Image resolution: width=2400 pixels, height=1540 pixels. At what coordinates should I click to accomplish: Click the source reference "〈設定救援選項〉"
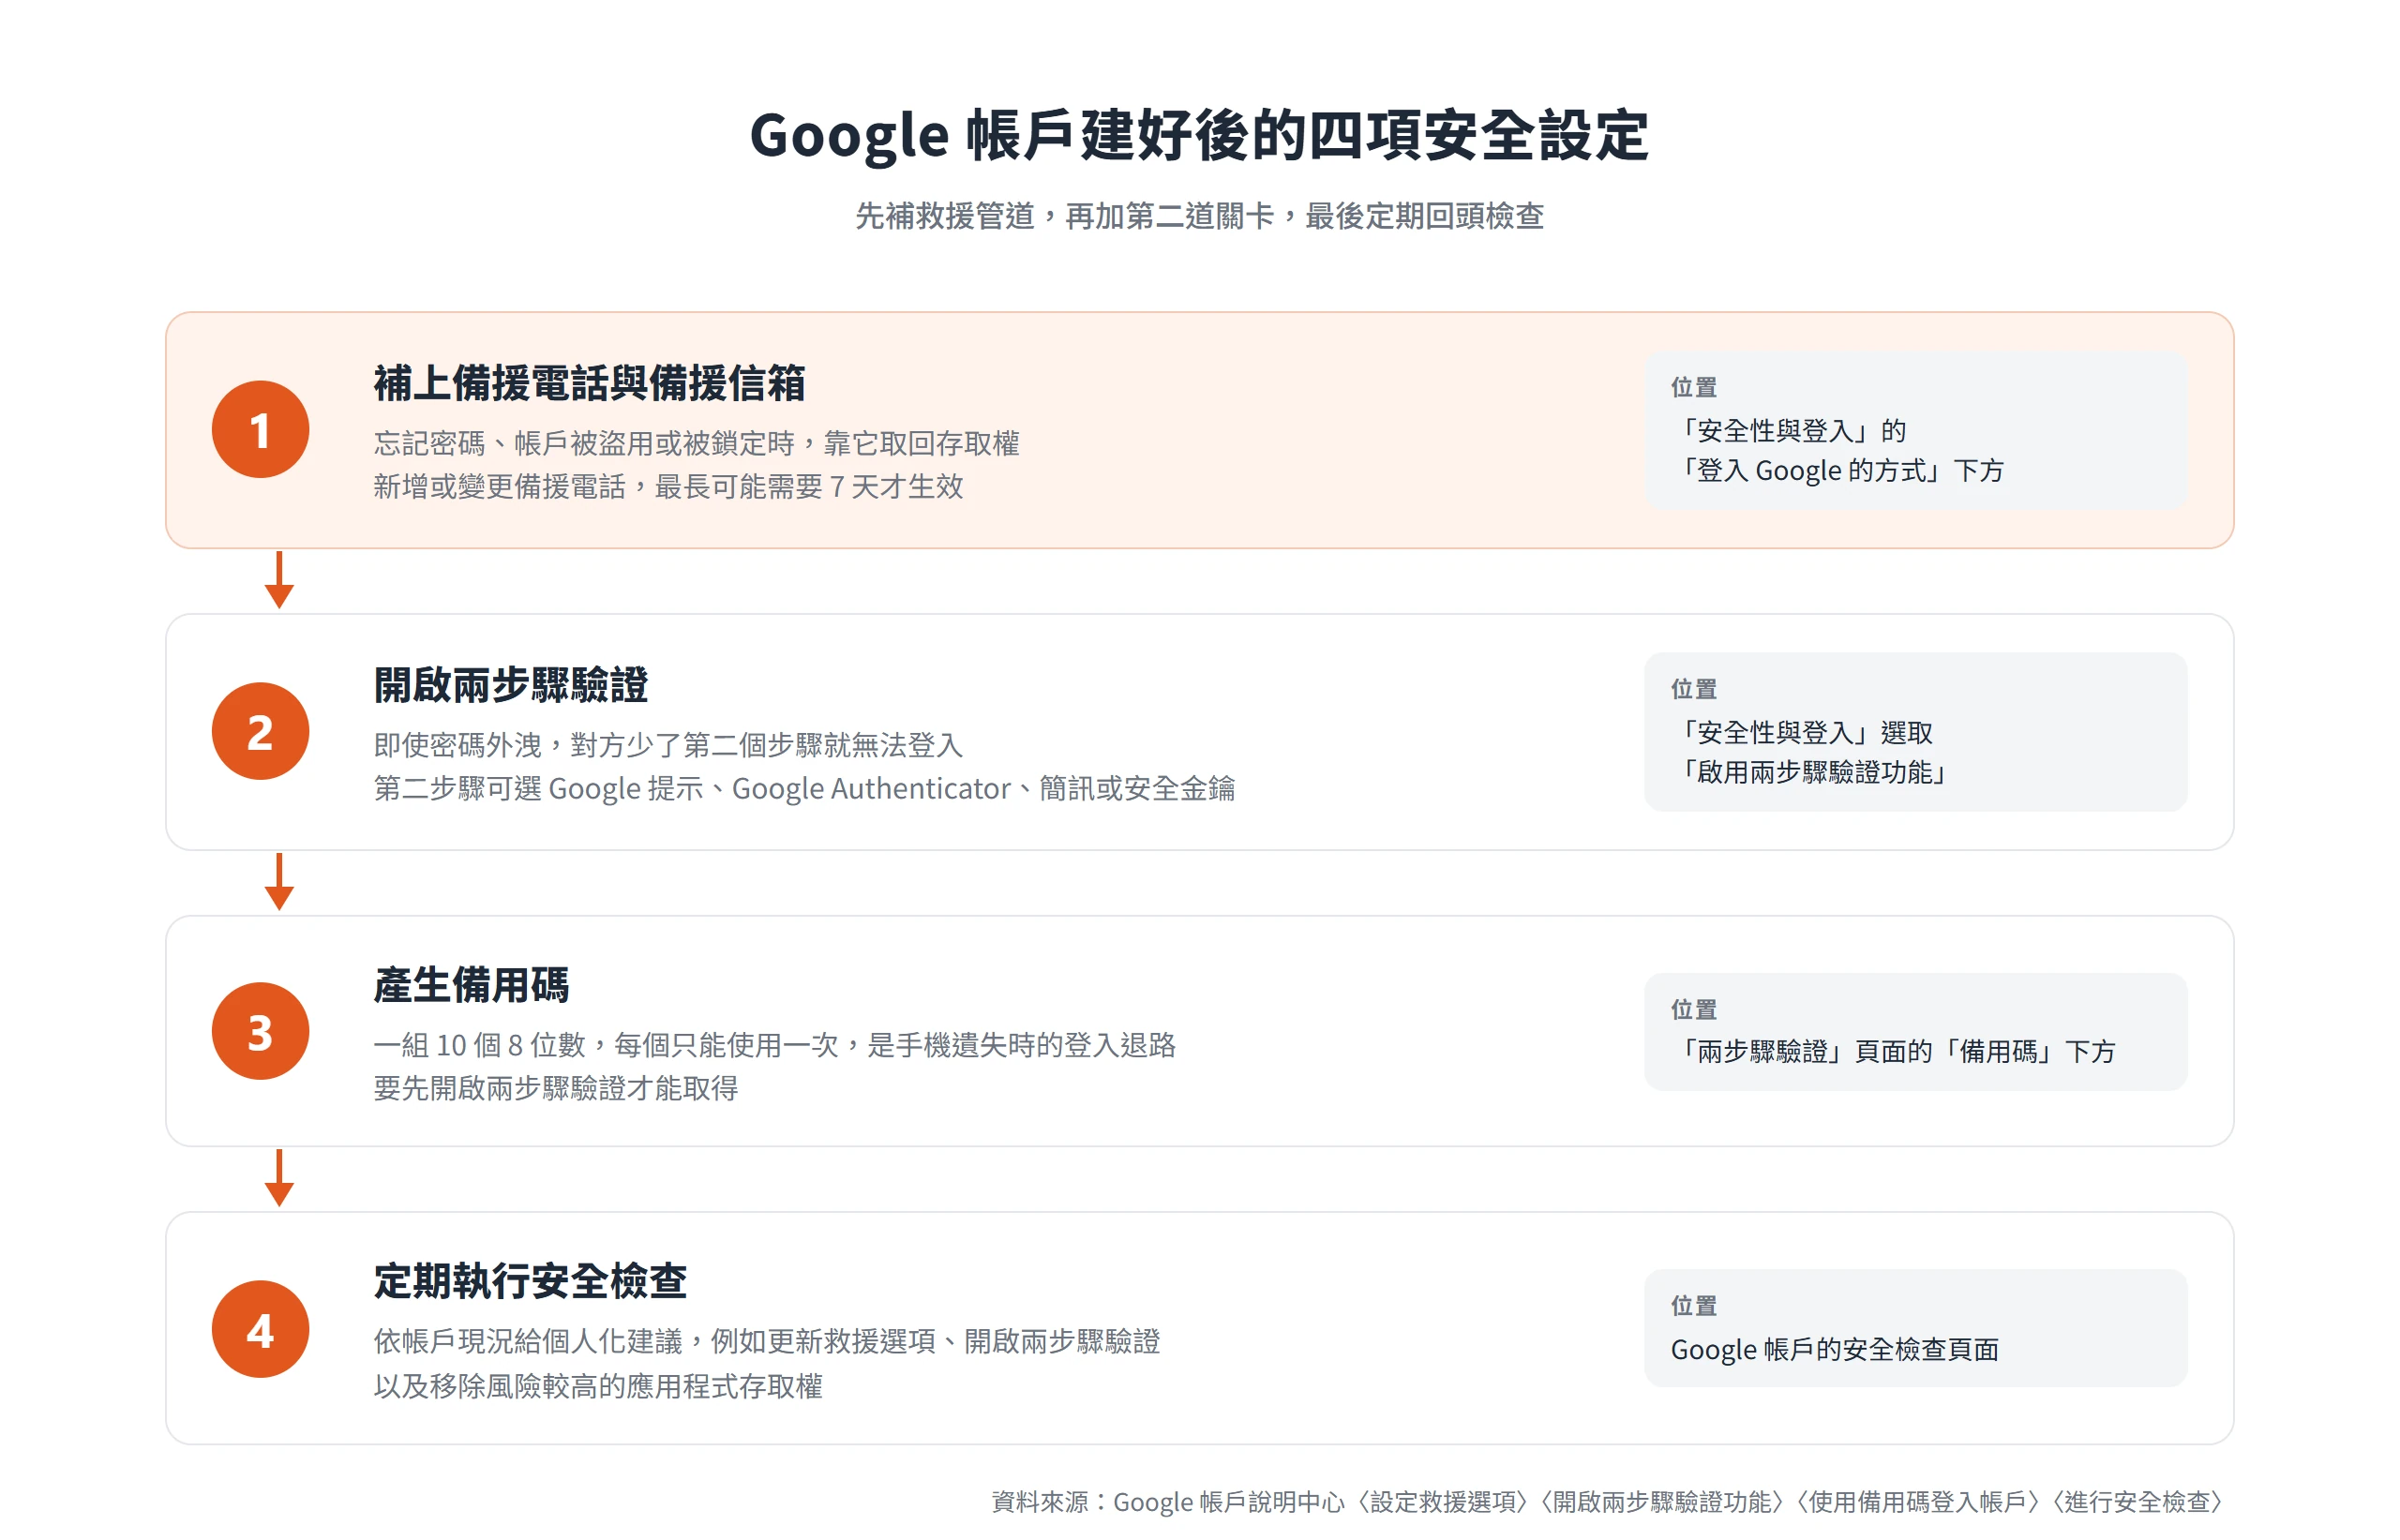(1441, 1502)
